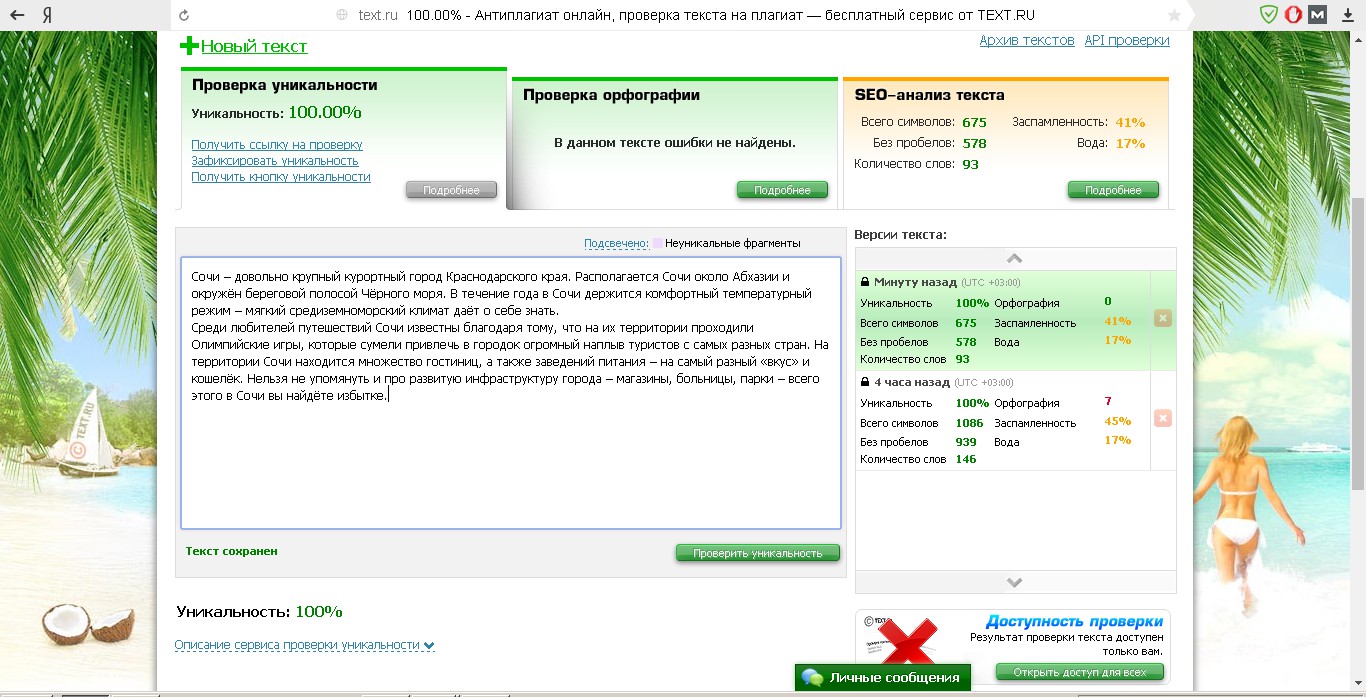Click the Заспамленность 41% value in SEO panel
Image resolution: width=1366 pixels, height=697 pixels.
click(1130, 122)
